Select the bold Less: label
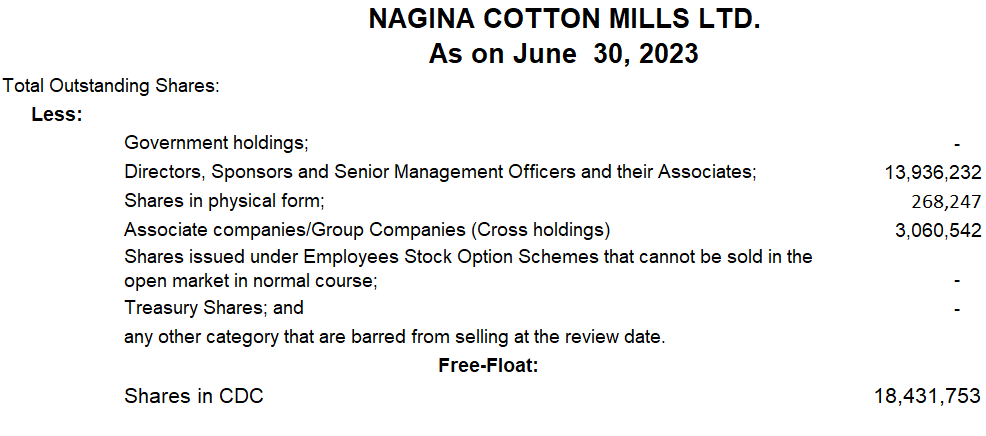The width and height of the screenshot is (986, 436). click(x=57, y=115)
